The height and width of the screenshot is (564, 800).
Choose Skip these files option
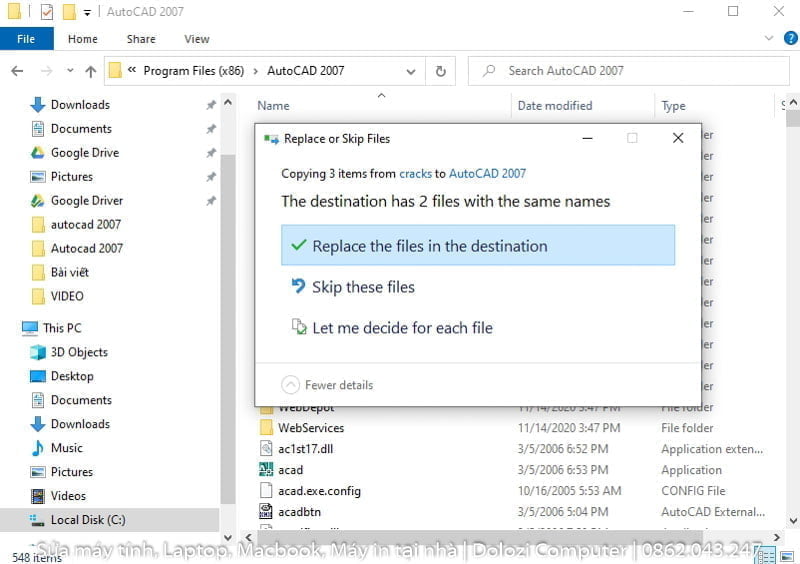coord(362,287)
